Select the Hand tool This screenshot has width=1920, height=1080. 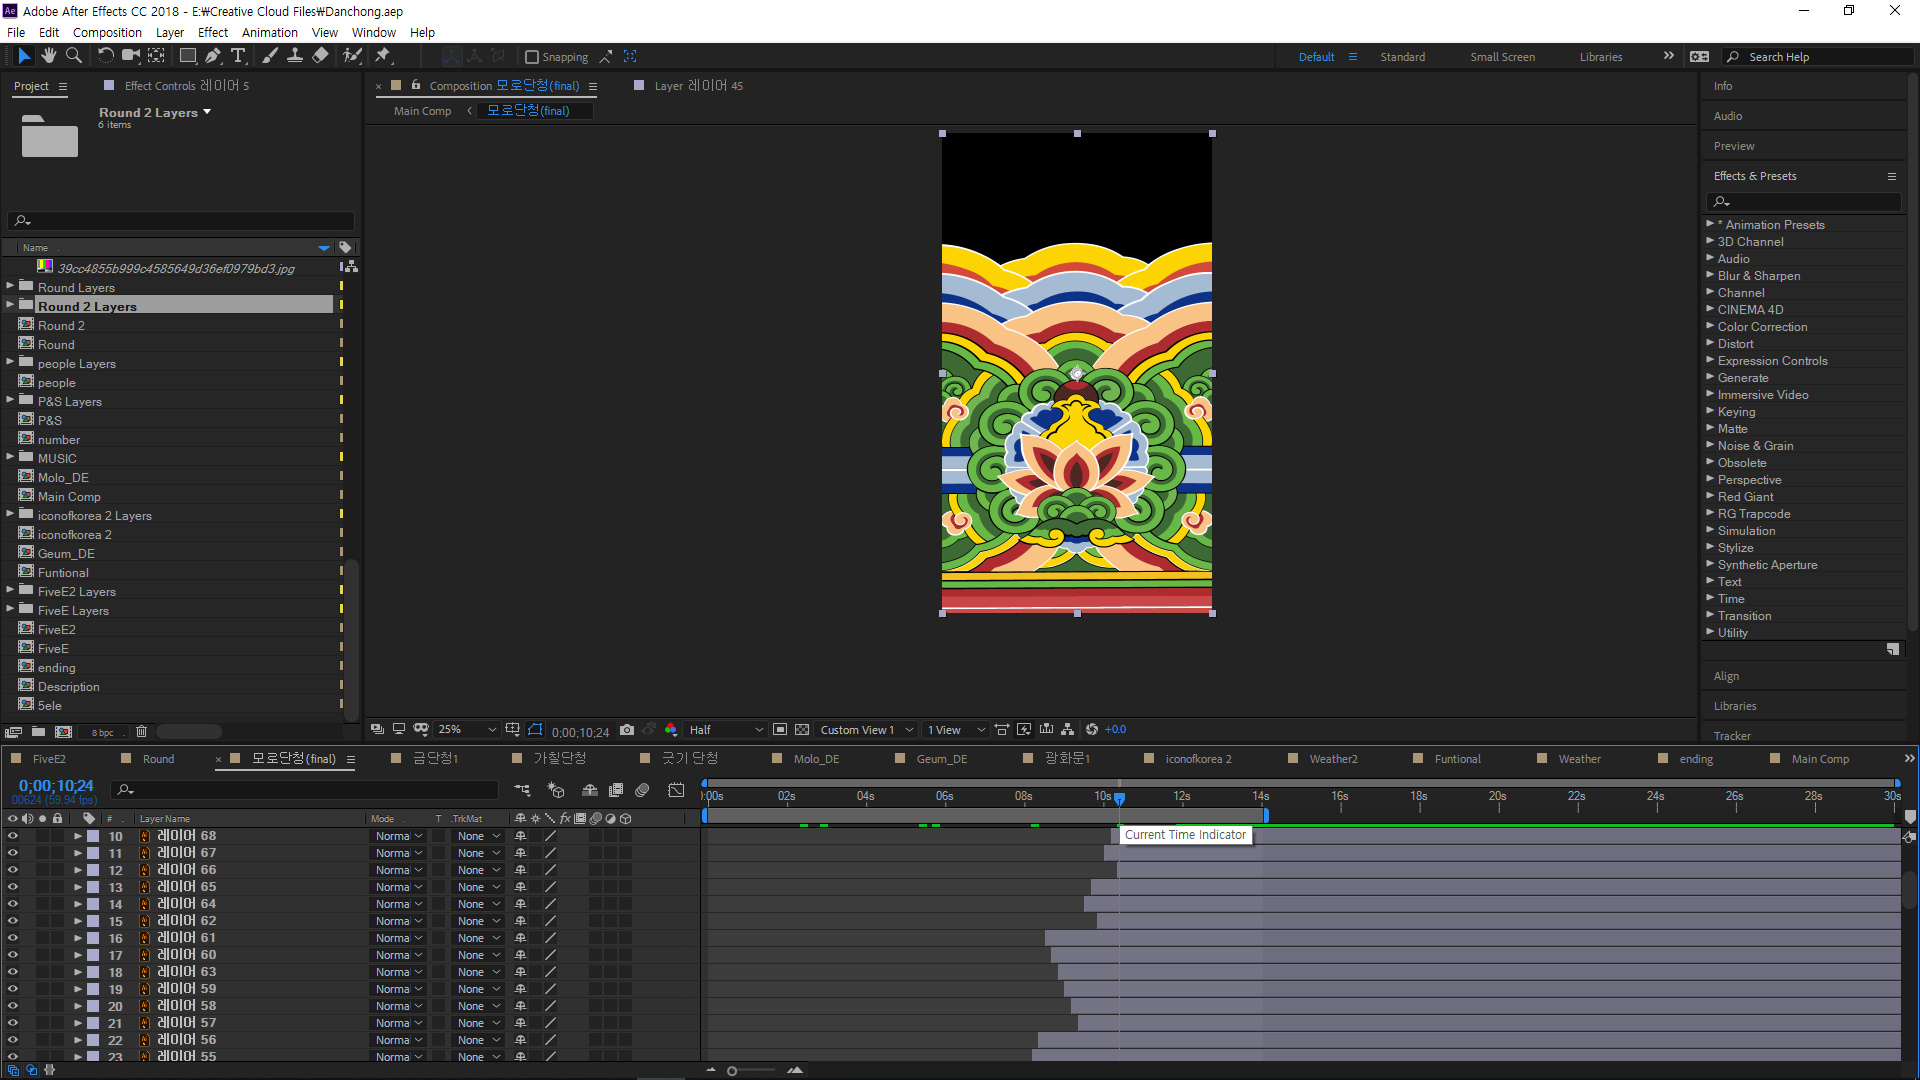pyautogui.click(x=48, y=56)
